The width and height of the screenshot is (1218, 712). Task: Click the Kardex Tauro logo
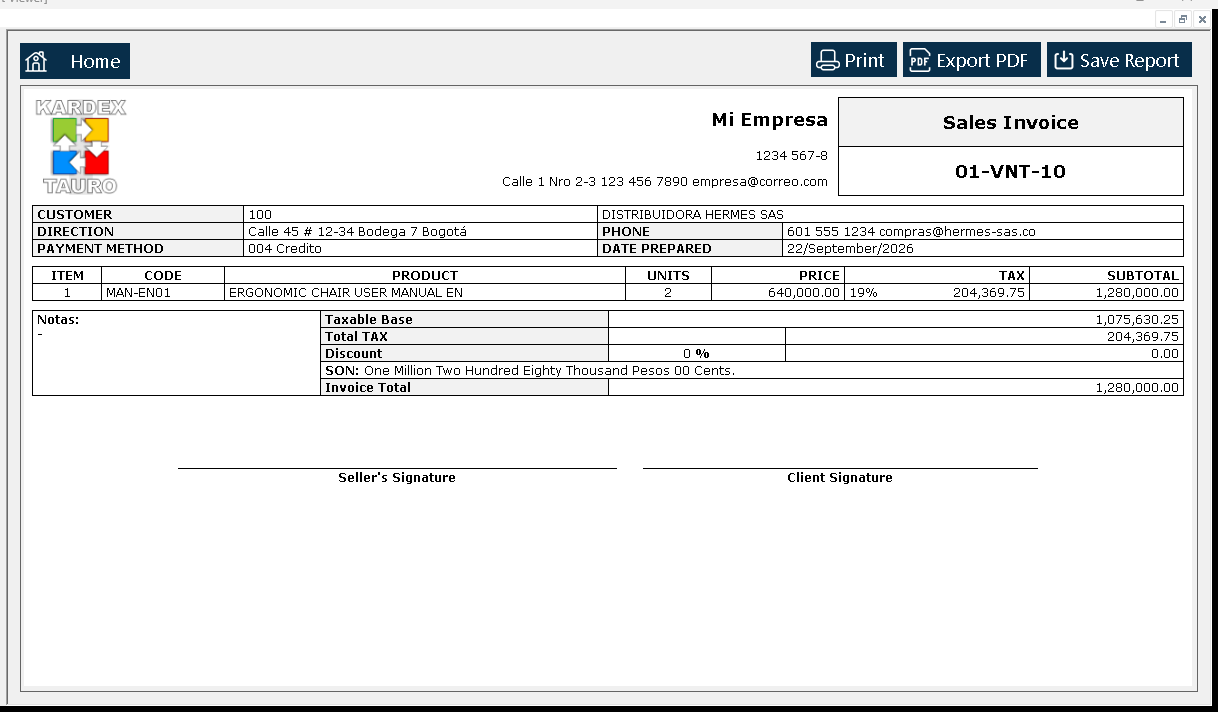coord(81,146)
